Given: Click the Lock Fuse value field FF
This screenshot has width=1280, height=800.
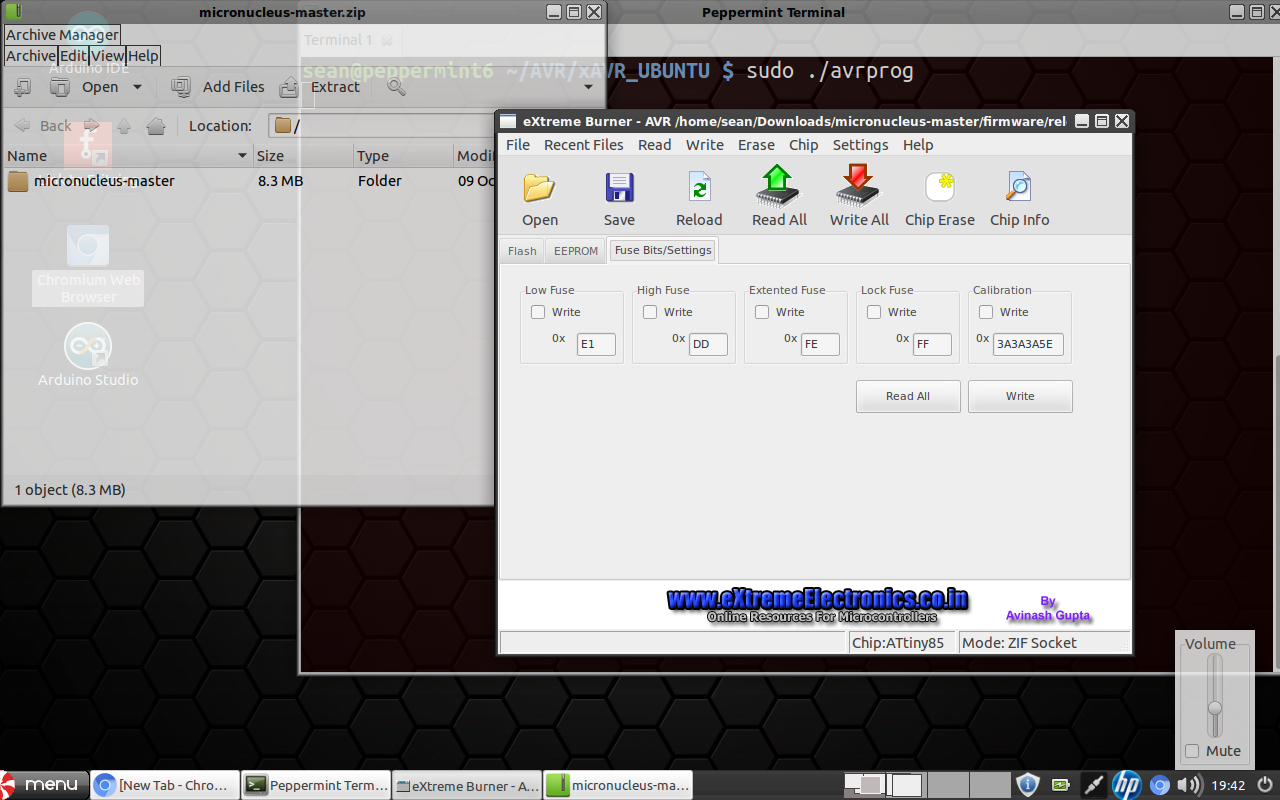Looking at the screenshot, I should point(932,345).
